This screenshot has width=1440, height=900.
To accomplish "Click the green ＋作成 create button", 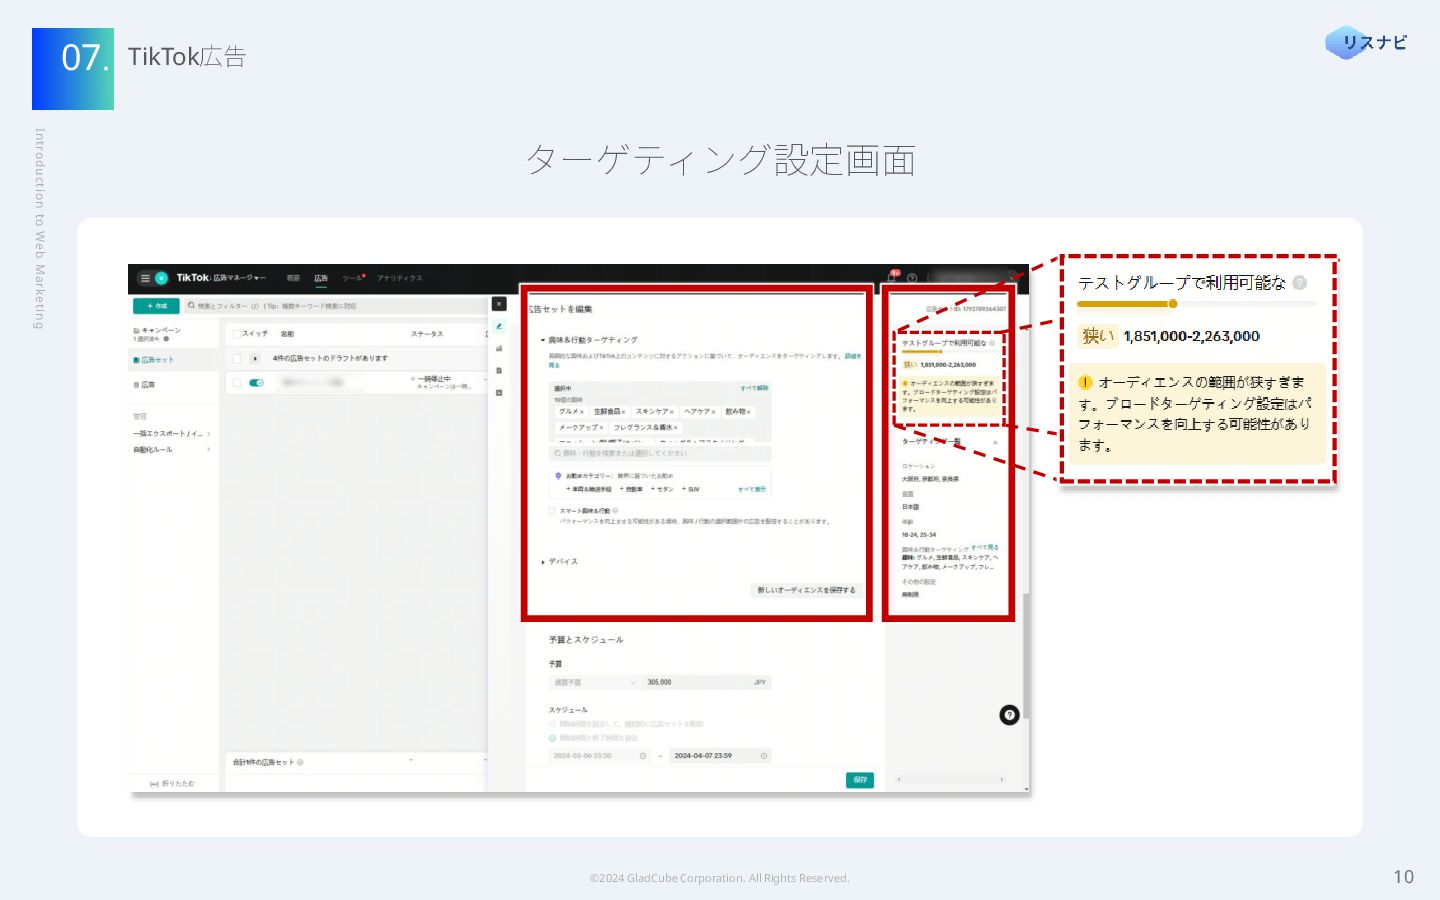I will (156, 306).
